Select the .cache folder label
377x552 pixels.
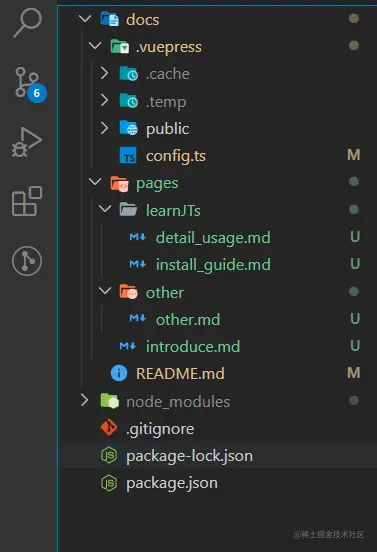[168, 74]
